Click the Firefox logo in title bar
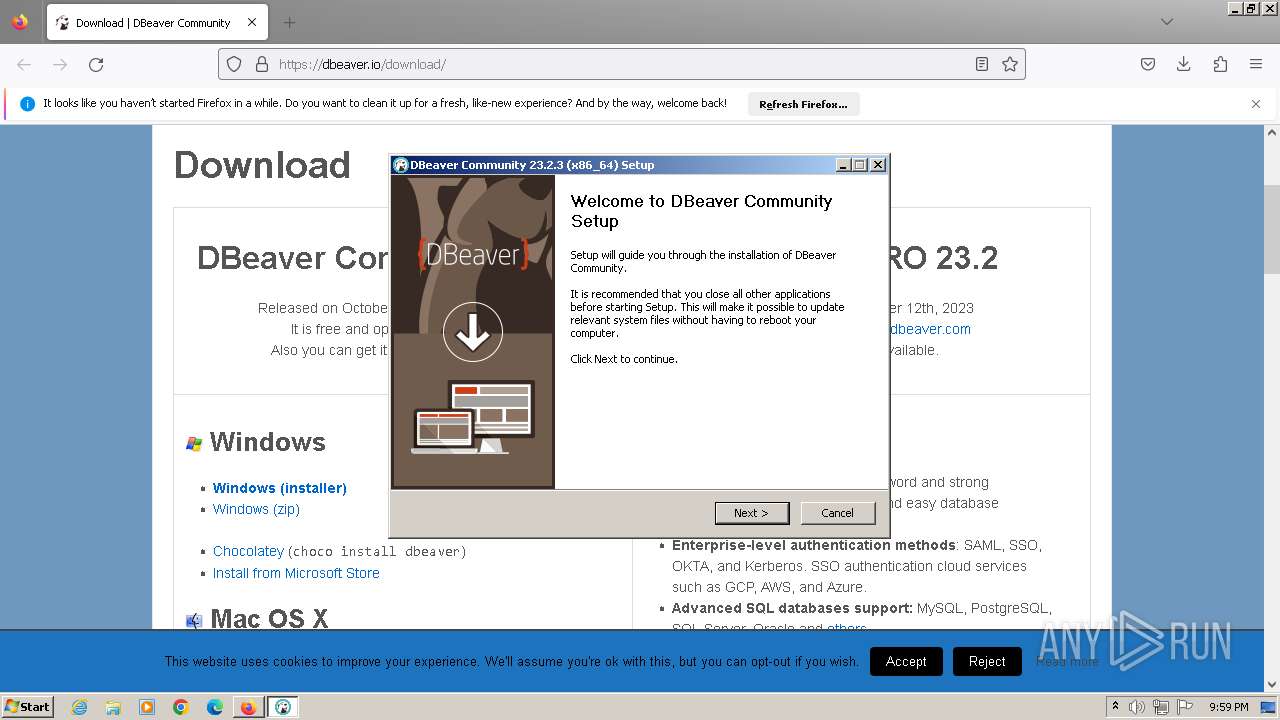Screen dimensions: 1280x720 pos(20,22)
